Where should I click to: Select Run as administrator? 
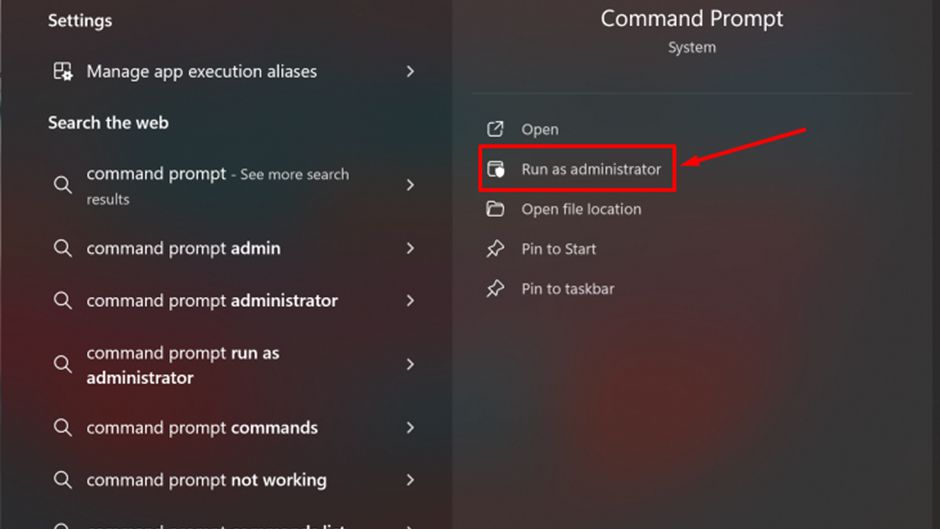pyautogui.click(x=591, y=169)
